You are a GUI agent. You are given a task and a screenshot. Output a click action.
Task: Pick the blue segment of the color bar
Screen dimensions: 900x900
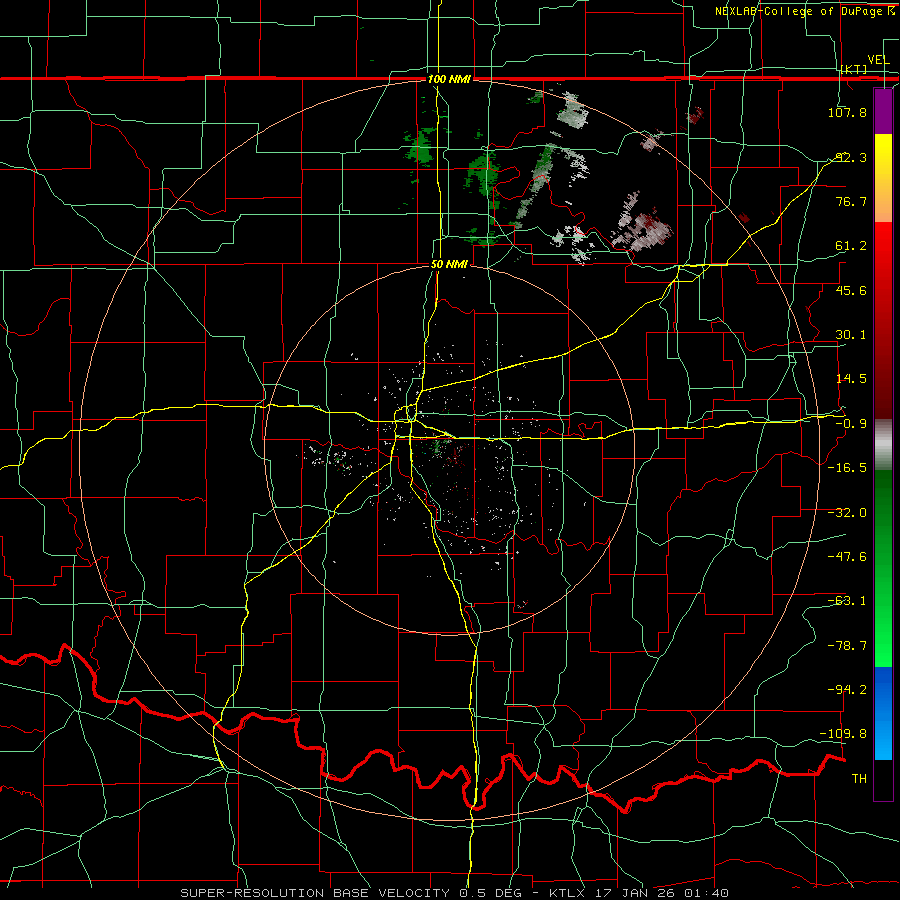click(883, 713)
